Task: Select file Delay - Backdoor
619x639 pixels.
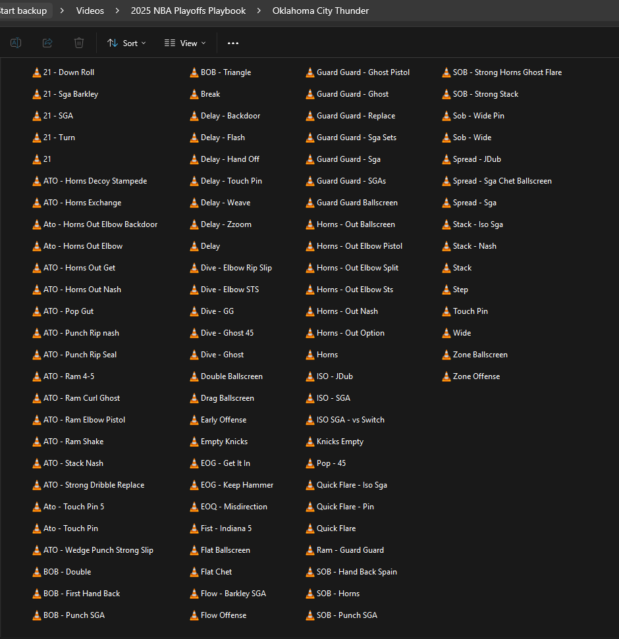Action: tap(225, 116)
